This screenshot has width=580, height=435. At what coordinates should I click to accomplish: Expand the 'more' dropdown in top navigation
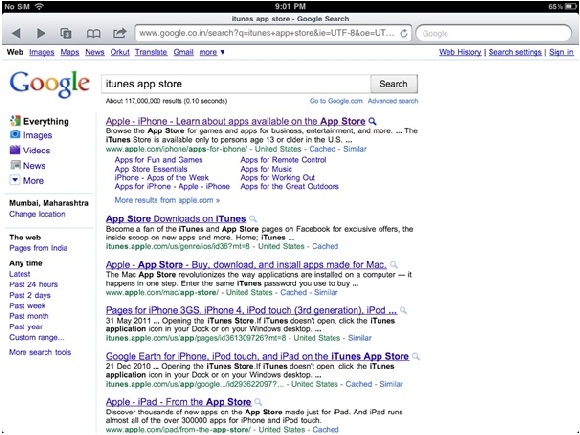pyautogui.click(x=212, y=52)
